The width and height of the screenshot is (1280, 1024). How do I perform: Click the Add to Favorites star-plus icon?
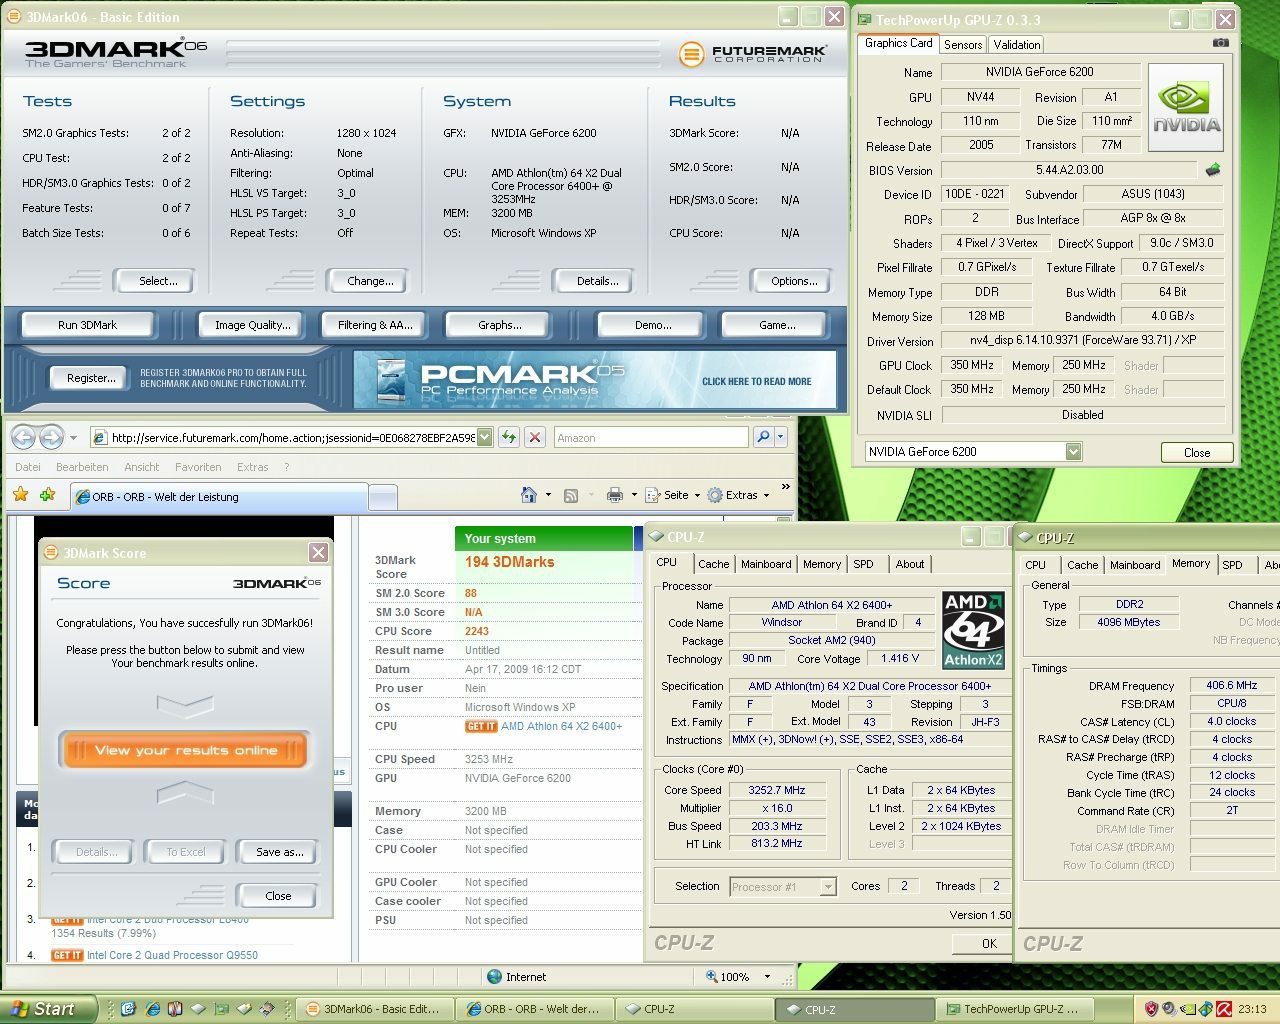coord(47,495)
